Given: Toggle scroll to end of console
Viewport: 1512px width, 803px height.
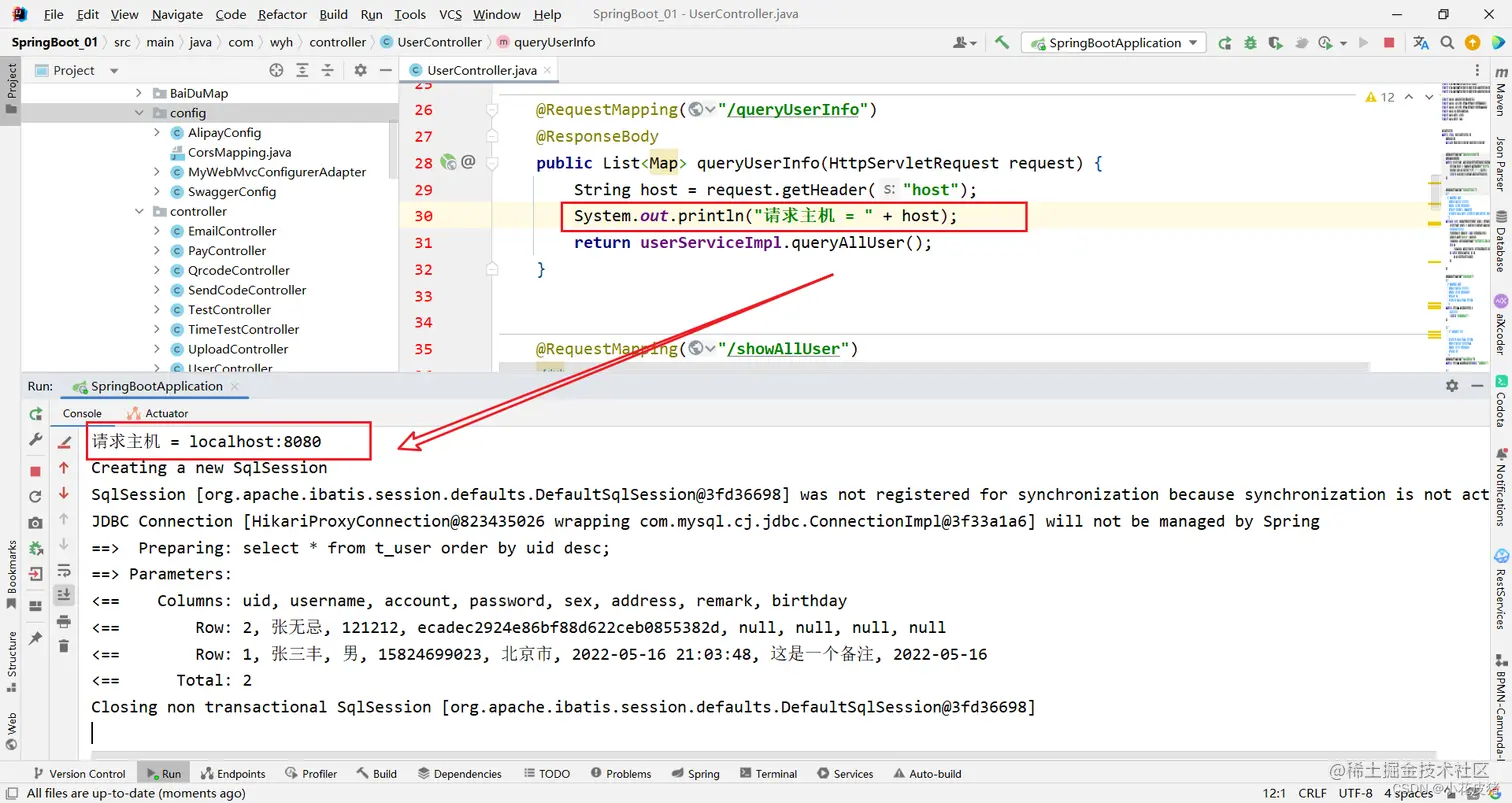Looking at the screenshot, I should tap(64, 595).
